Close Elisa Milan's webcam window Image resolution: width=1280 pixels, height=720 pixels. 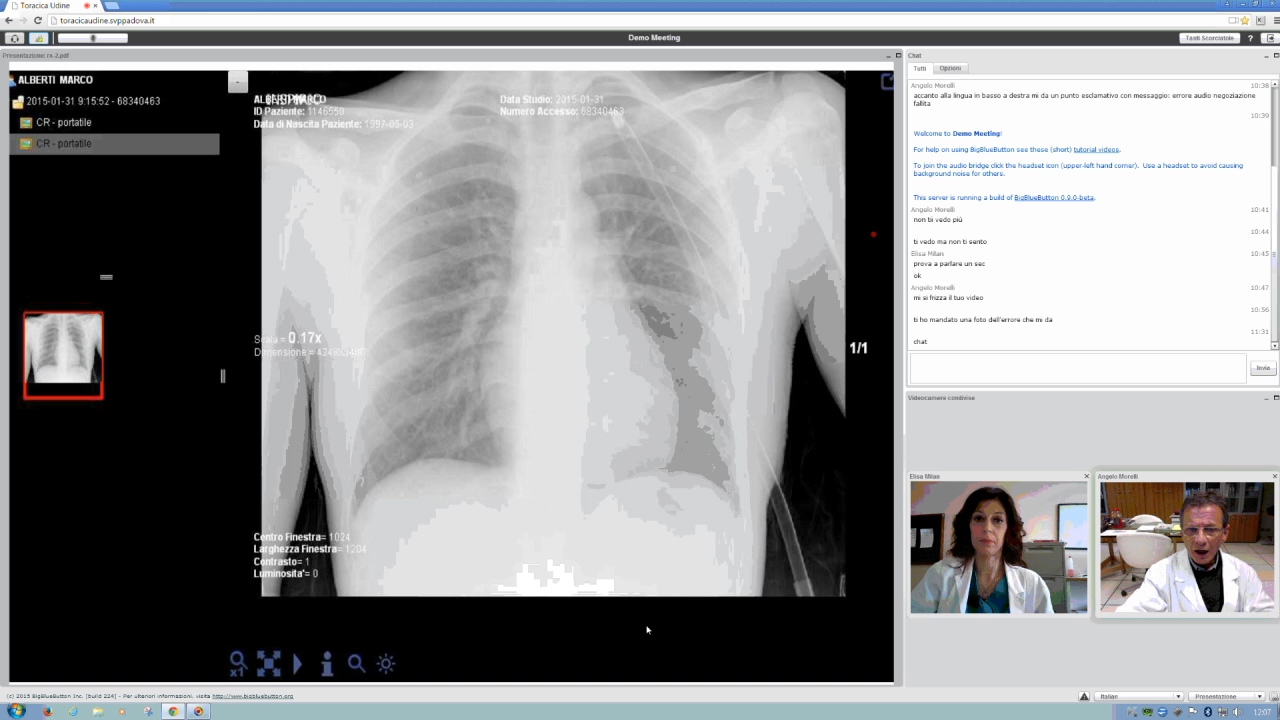tap(1086, 476)
